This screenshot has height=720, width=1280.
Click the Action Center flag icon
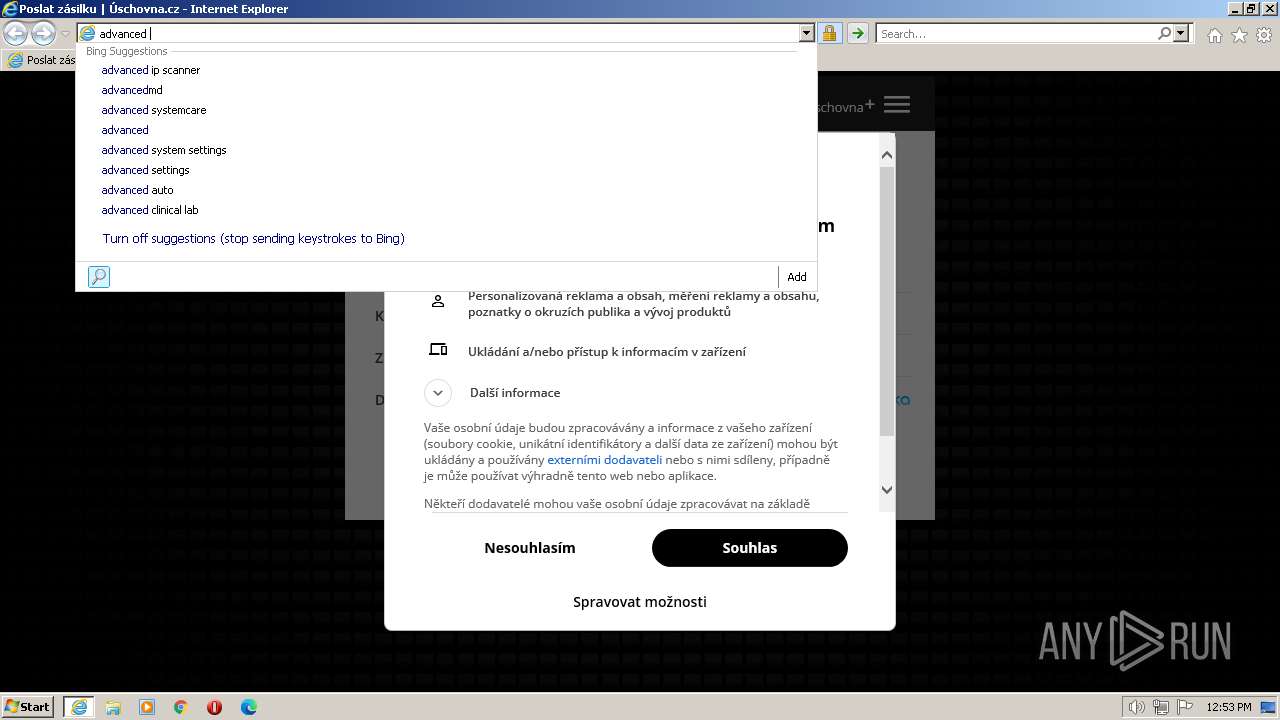[1187, 707]
